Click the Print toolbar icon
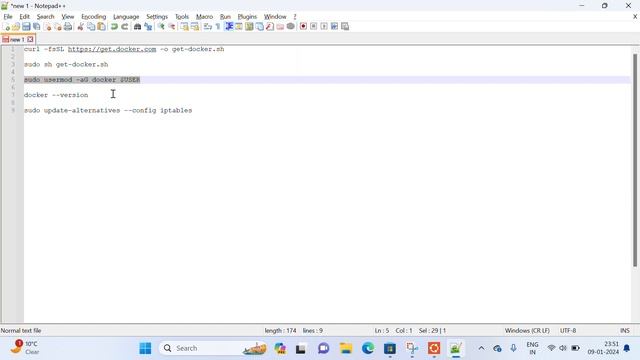This screenshot has height=360, width=640. pos(68,27)
